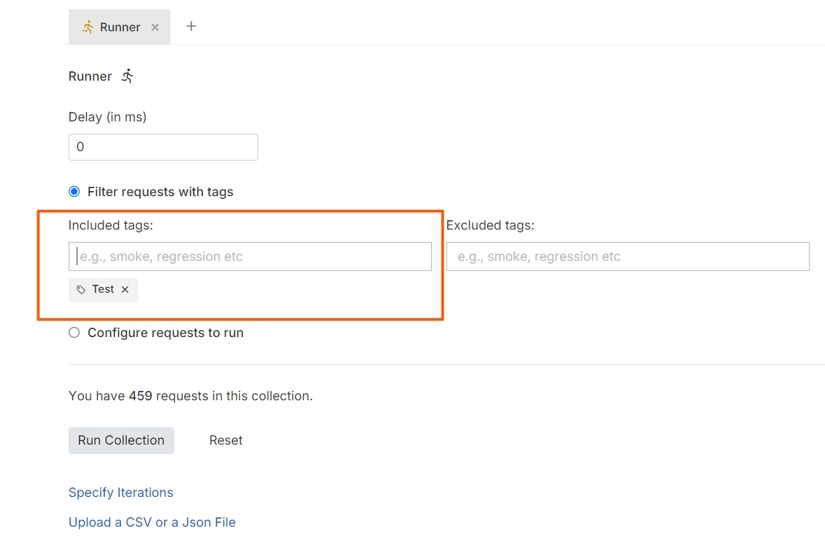
Task: Click Upload a CSV or a Json File
Action: pos(152,522)
